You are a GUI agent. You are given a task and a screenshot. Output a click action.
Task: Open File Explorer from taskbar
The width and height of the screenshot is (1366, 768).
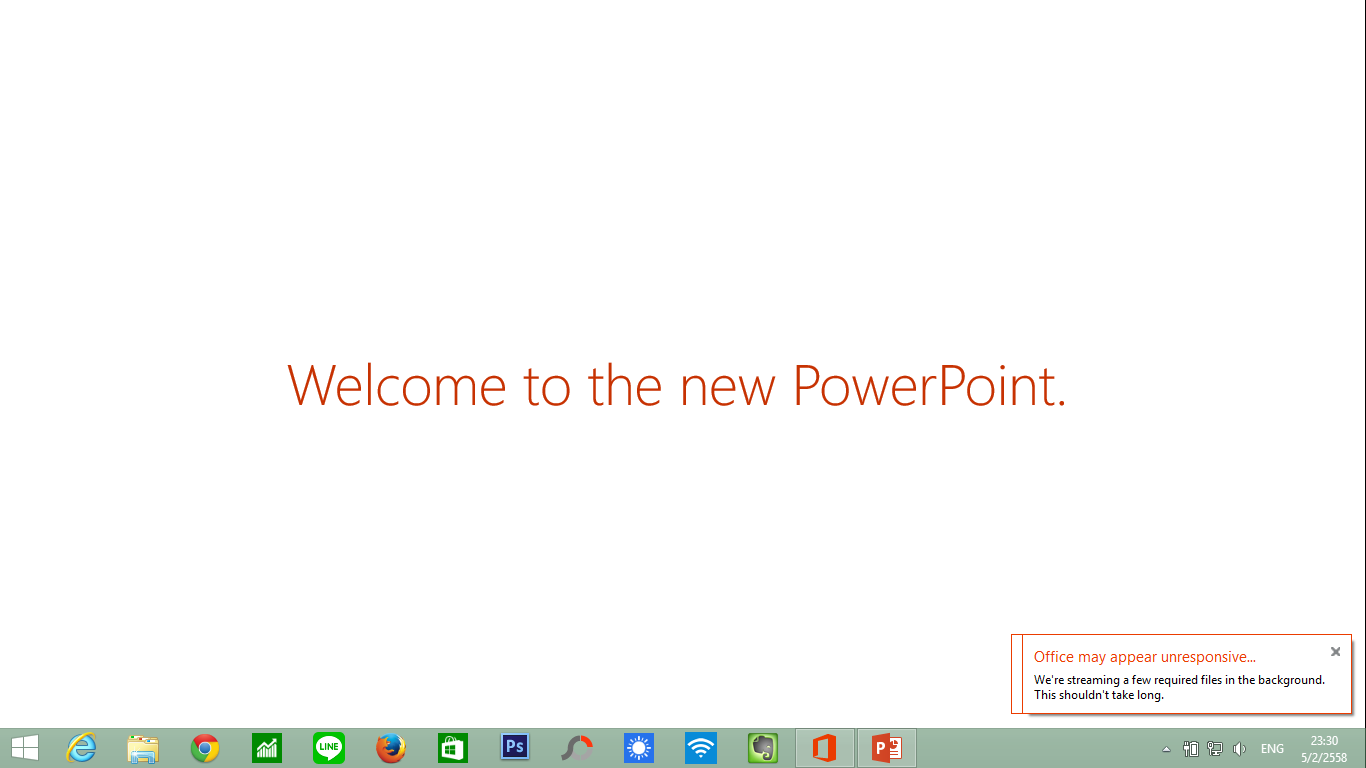pos(143,748)
